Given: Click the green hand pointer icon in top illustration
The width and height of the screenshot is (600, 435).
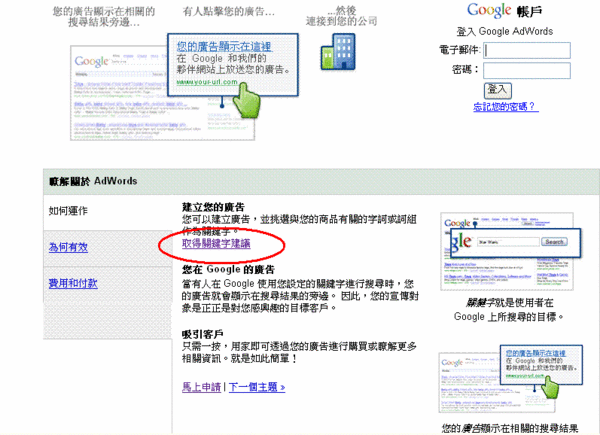Looking at the screenshot, I should click(x=246, y=100).
